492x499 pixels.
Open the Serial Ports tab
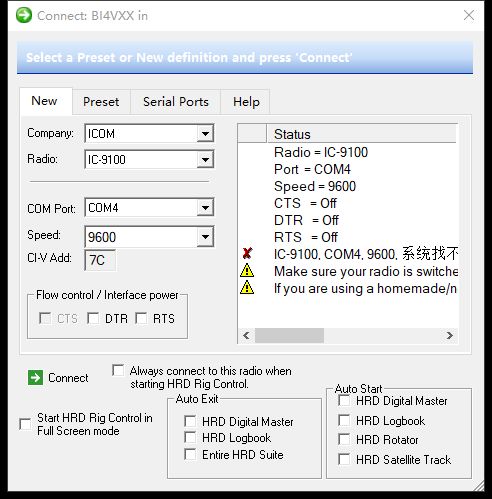(x=176, y=102)
